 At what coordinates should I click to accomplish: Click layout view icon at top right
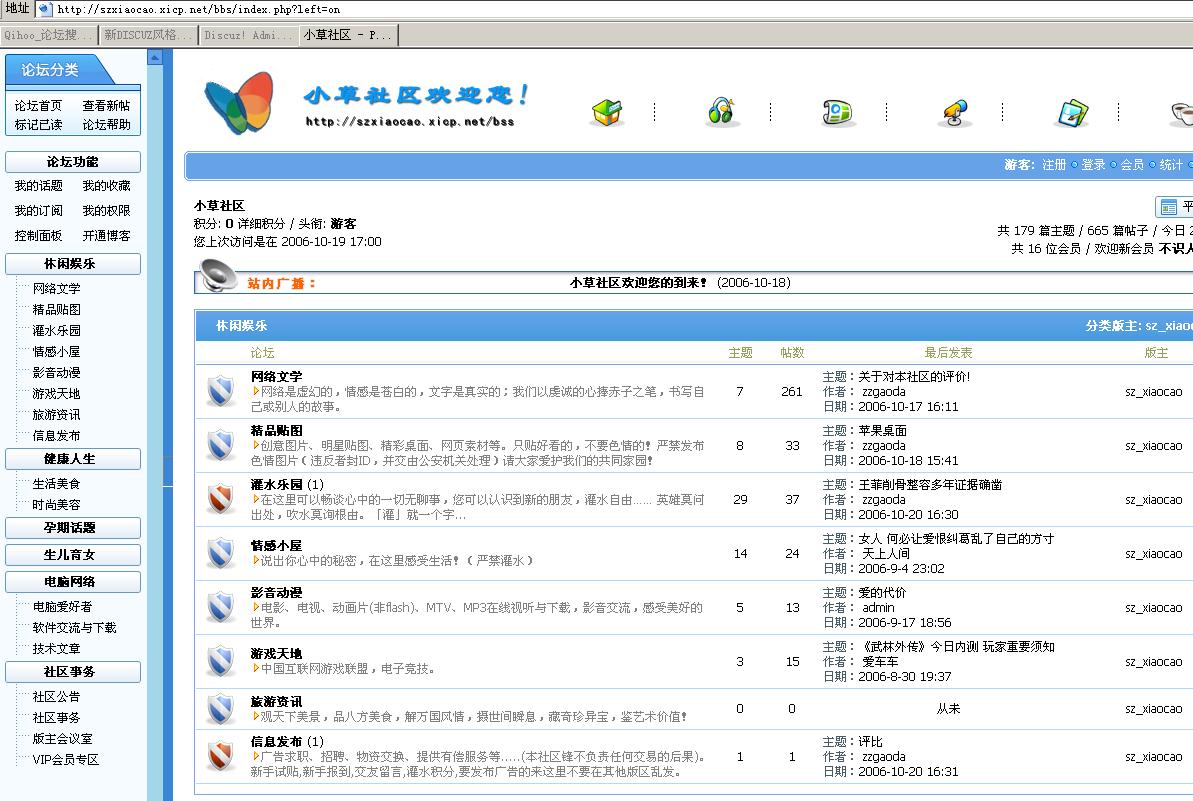coord(1169,207)
